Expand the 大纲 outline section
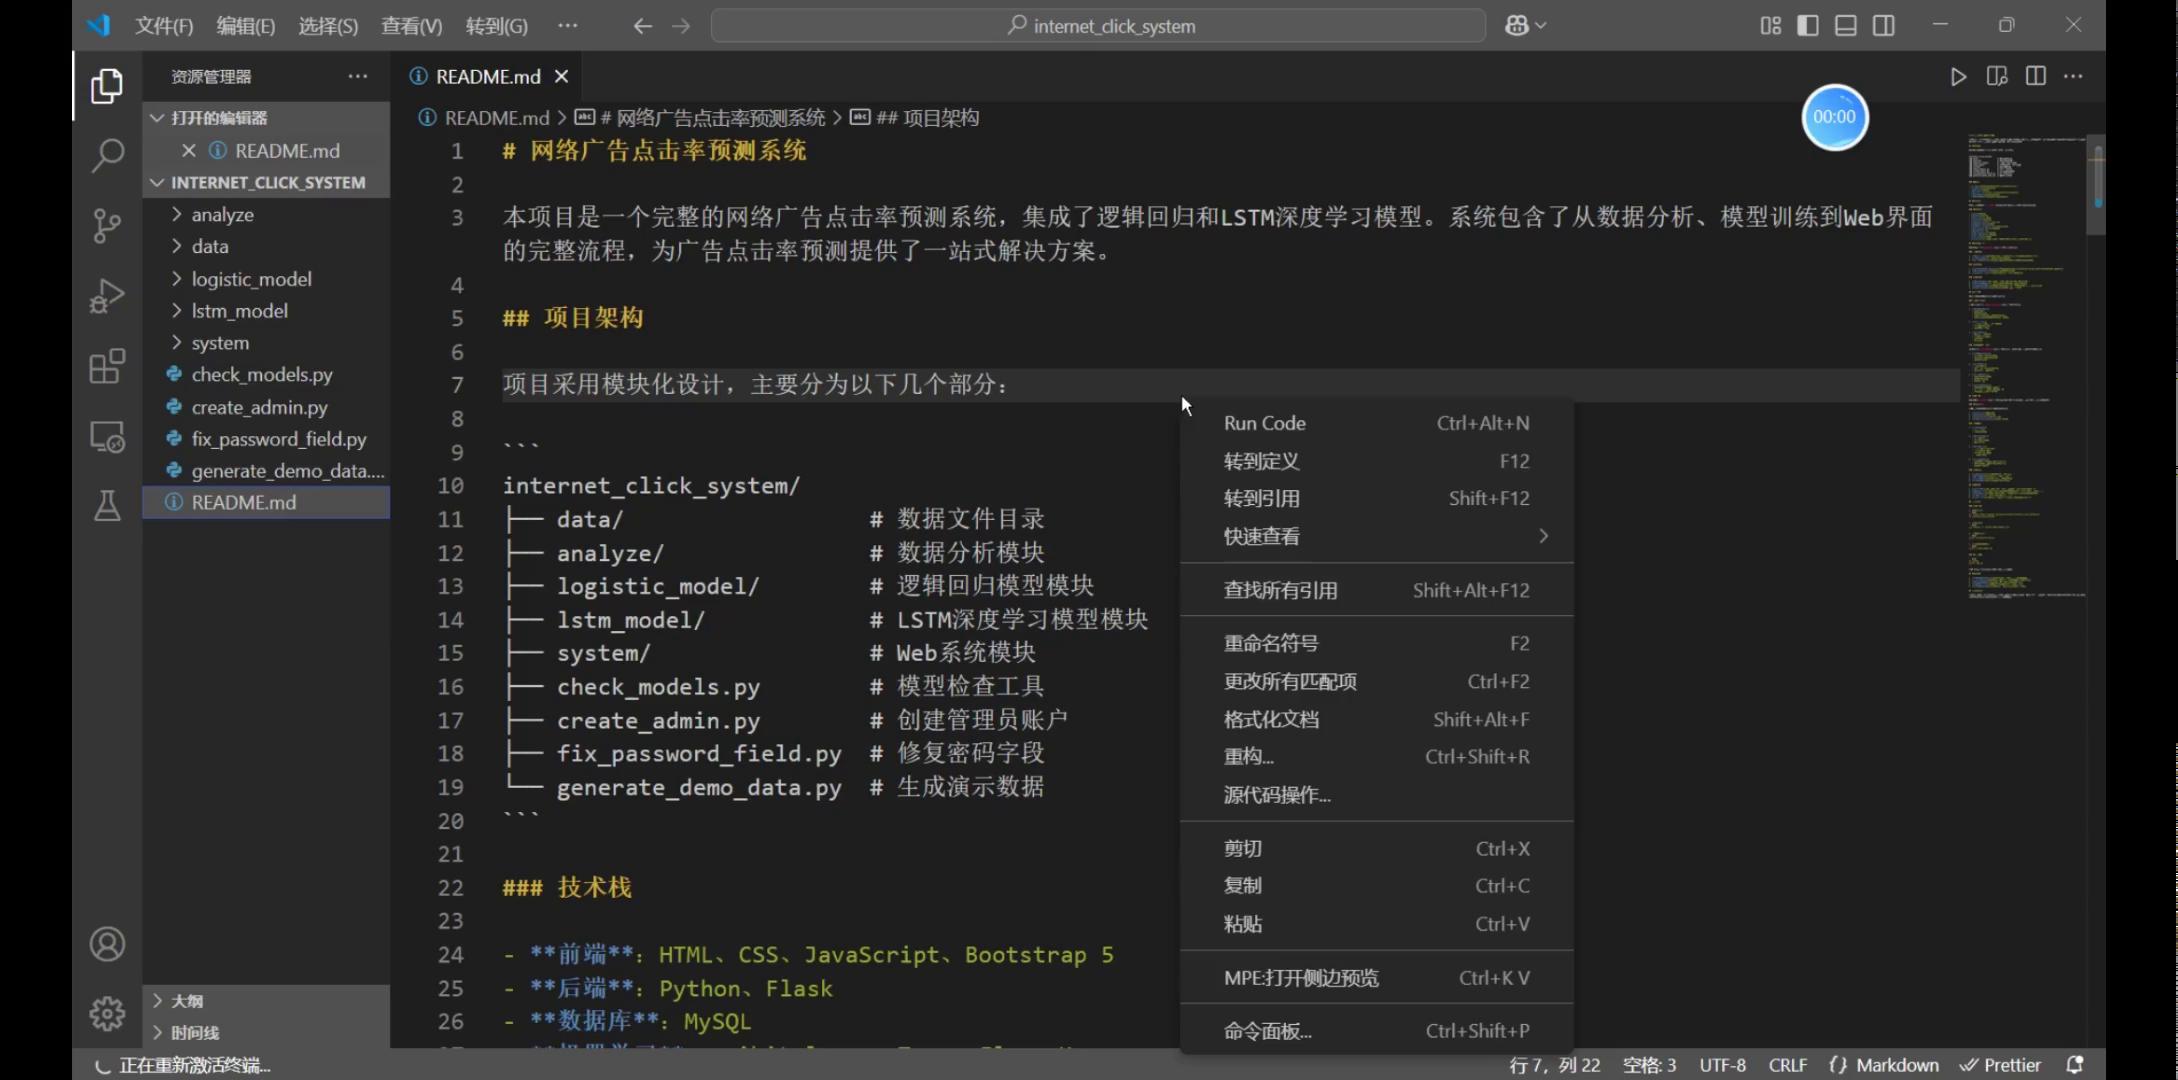 click(x=266, y=1001)
